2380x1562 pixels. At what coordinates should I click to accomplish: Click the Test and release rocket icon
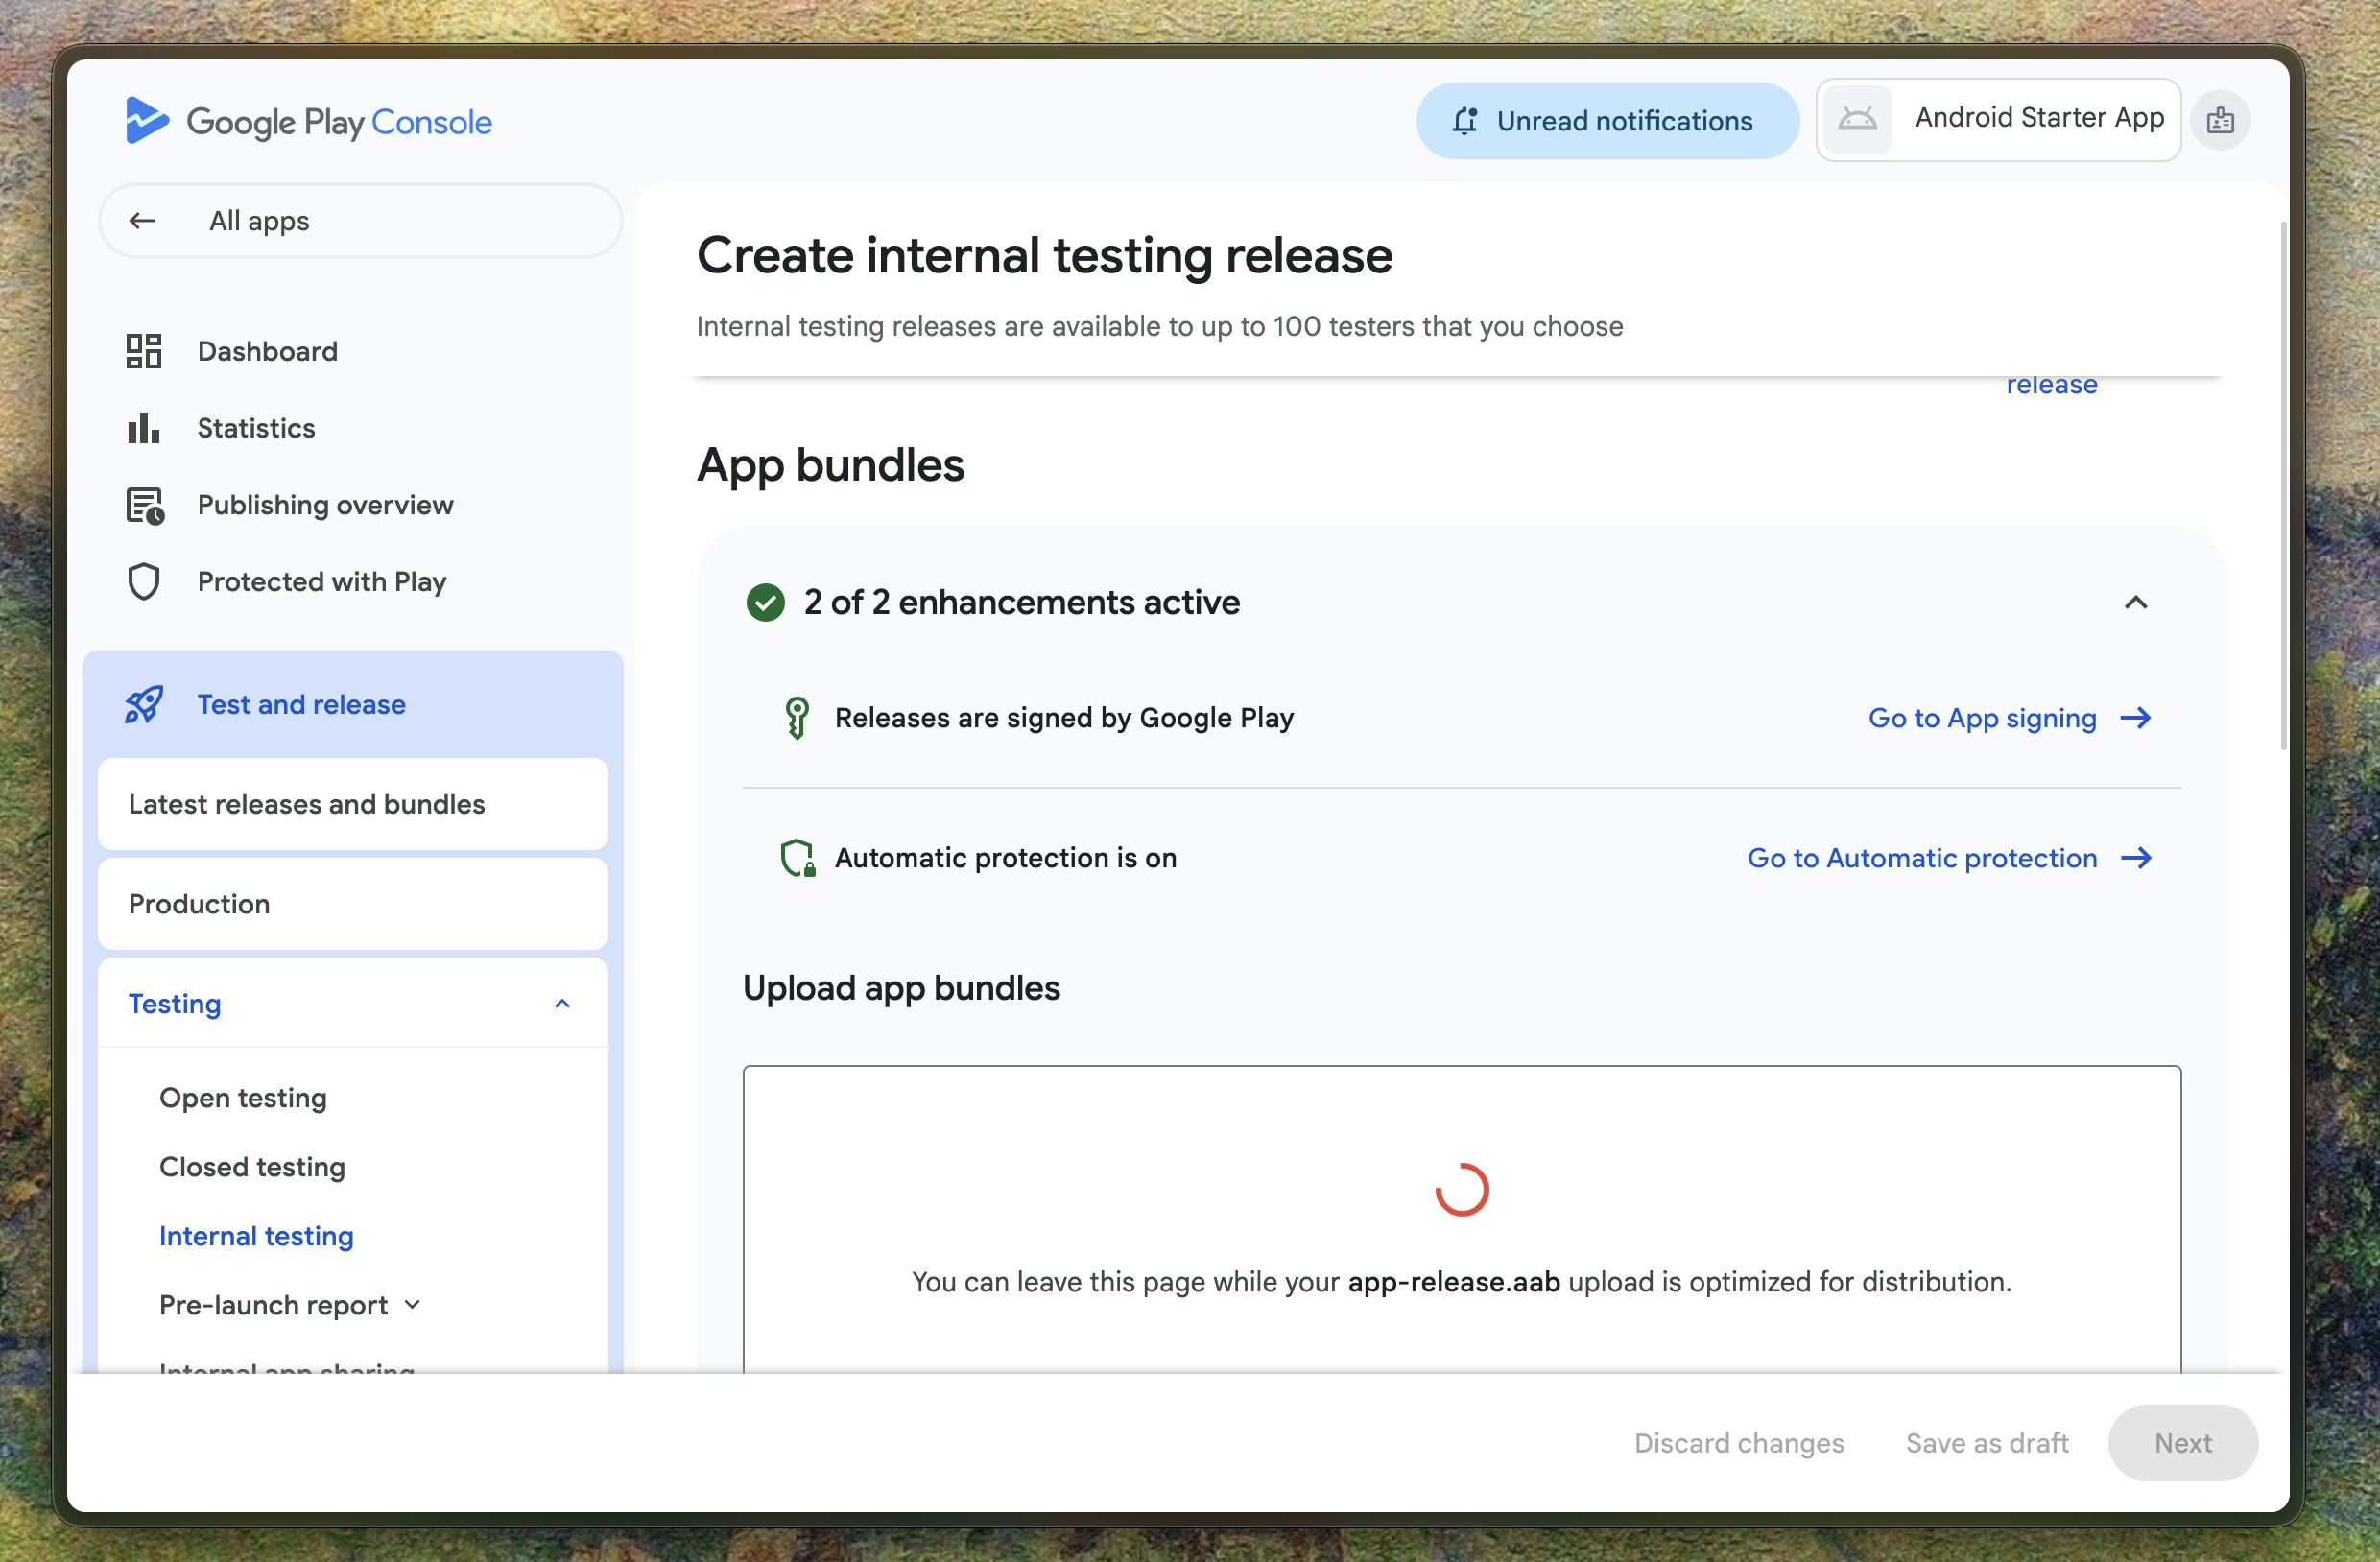(x=144, y=704)
